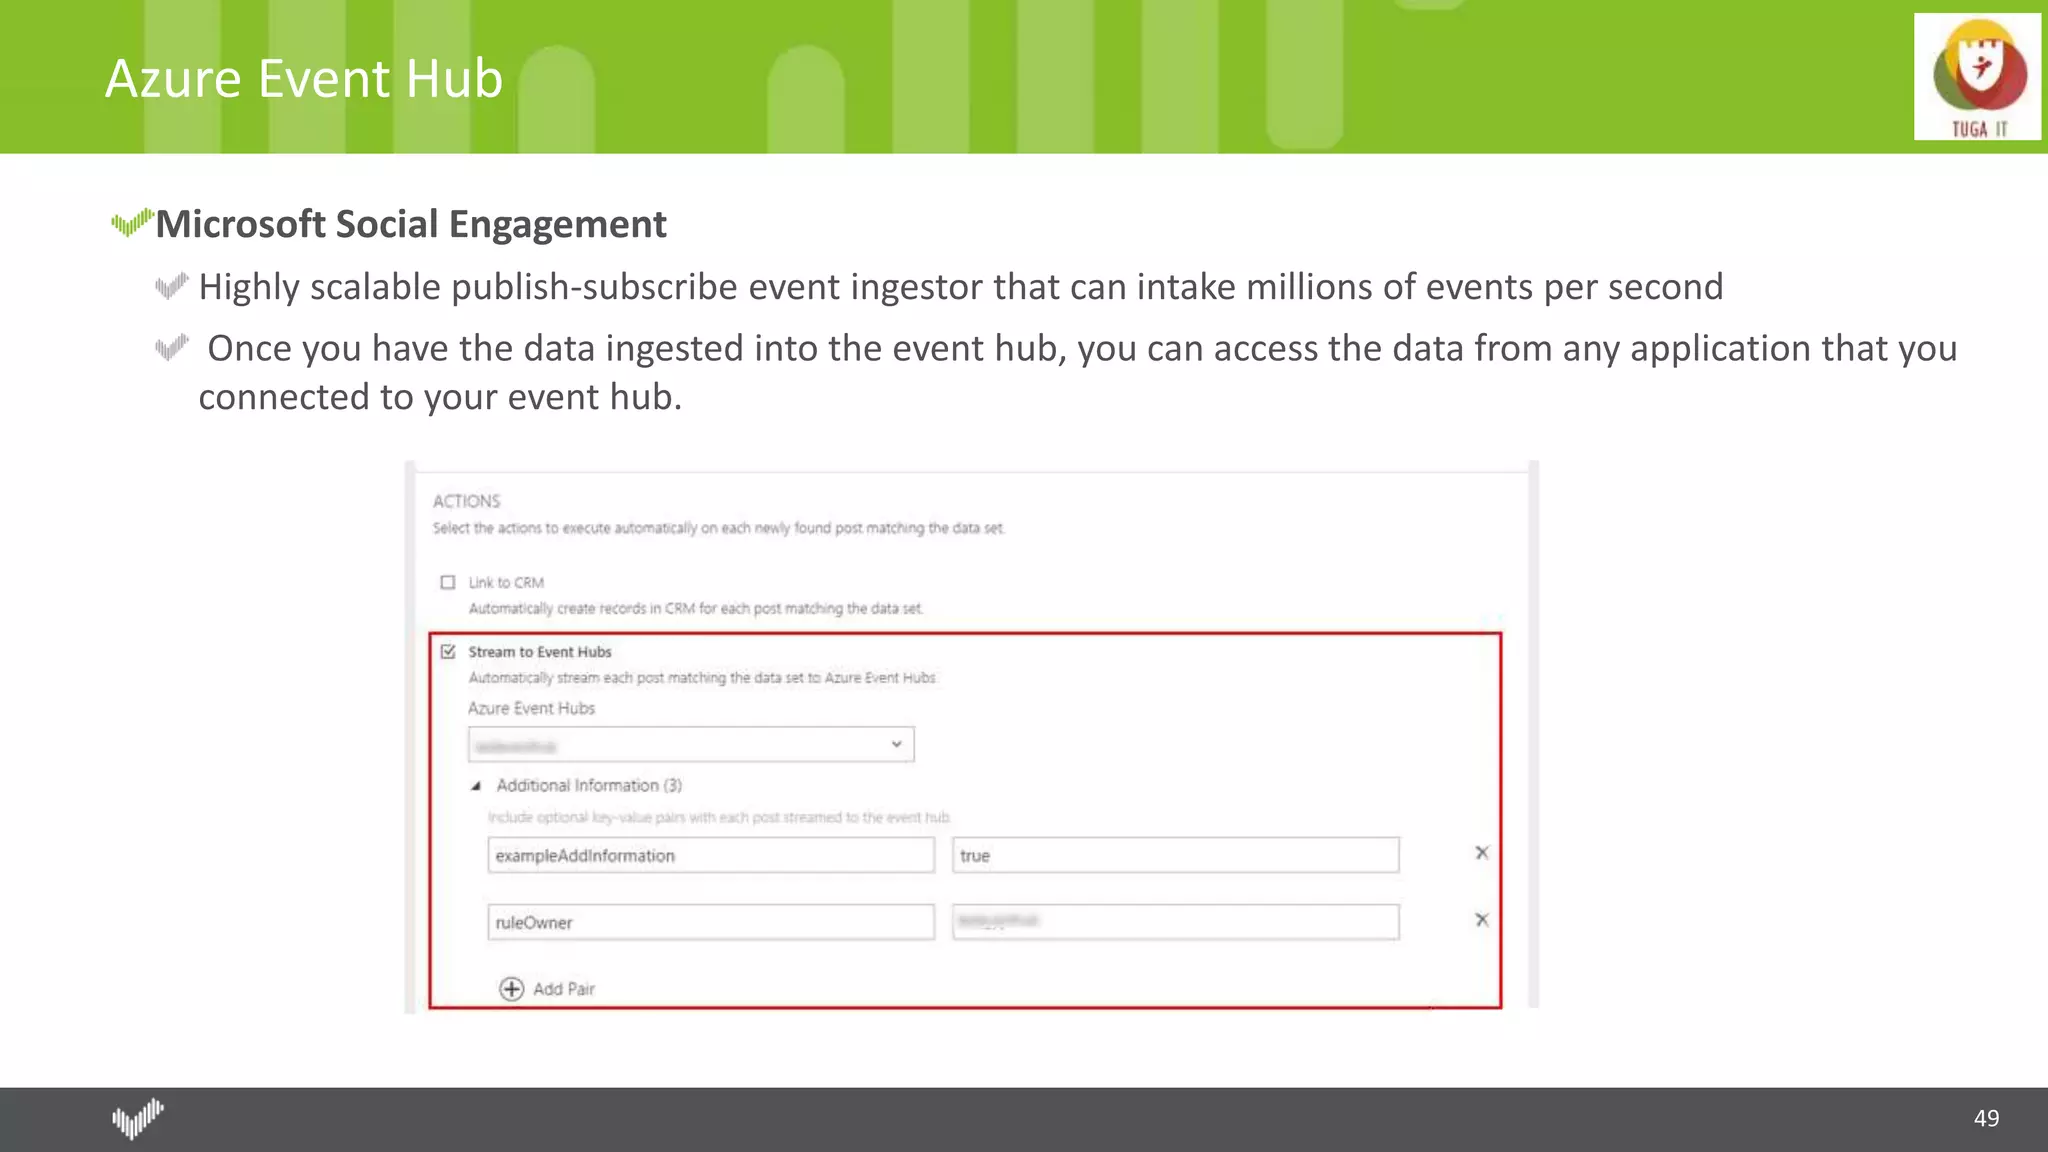Open the Azure Event Hubs dropdown
Image resolution: width=2048 pixels, height=1152 pixels.
tap(691, 745)
